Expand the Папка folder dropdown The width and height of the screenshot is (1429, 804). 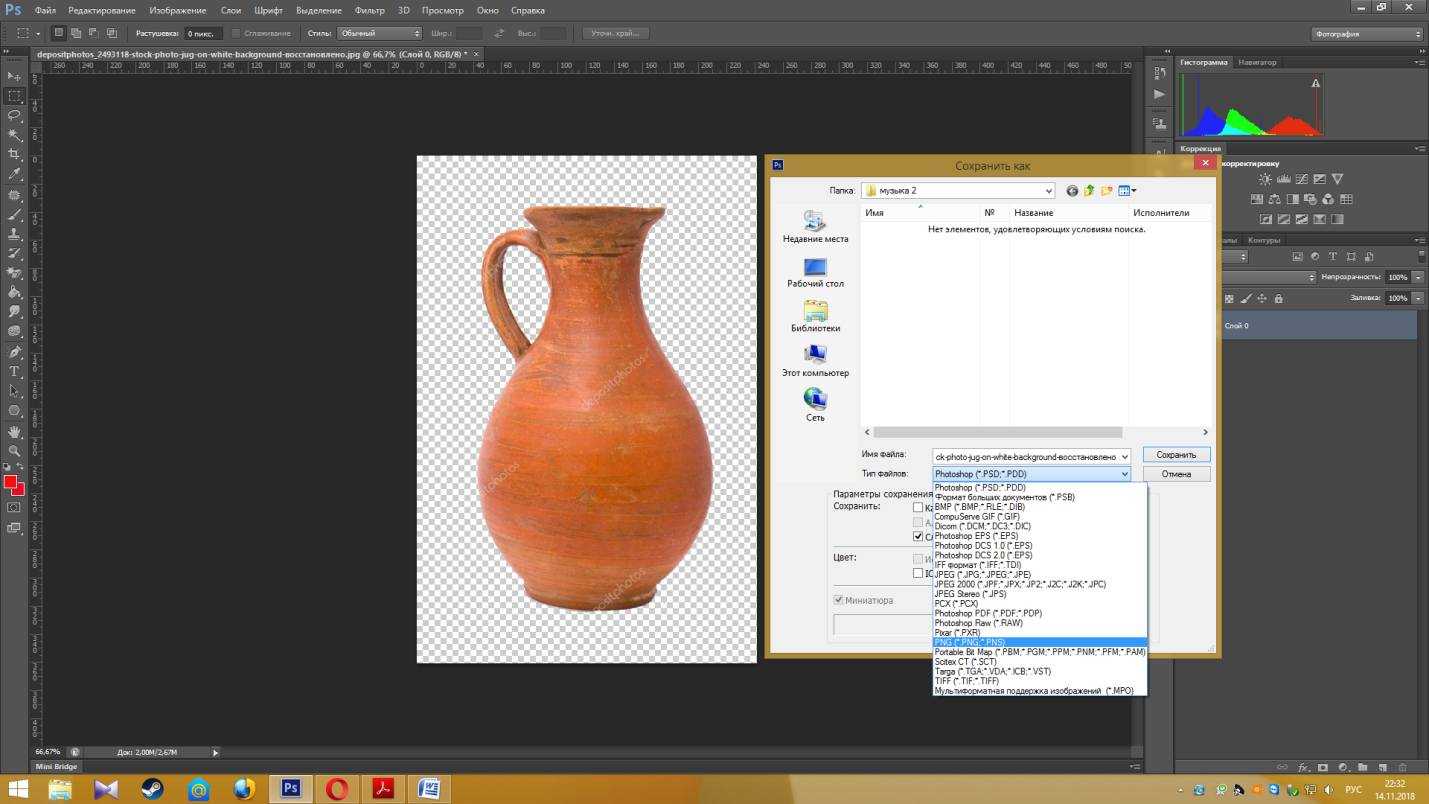click(1048, 191)
